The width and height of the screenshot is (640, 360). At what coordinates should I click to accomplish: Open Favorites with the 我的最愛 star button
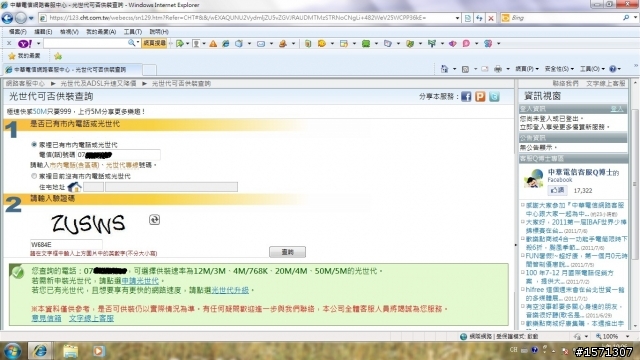pos(24,56)
